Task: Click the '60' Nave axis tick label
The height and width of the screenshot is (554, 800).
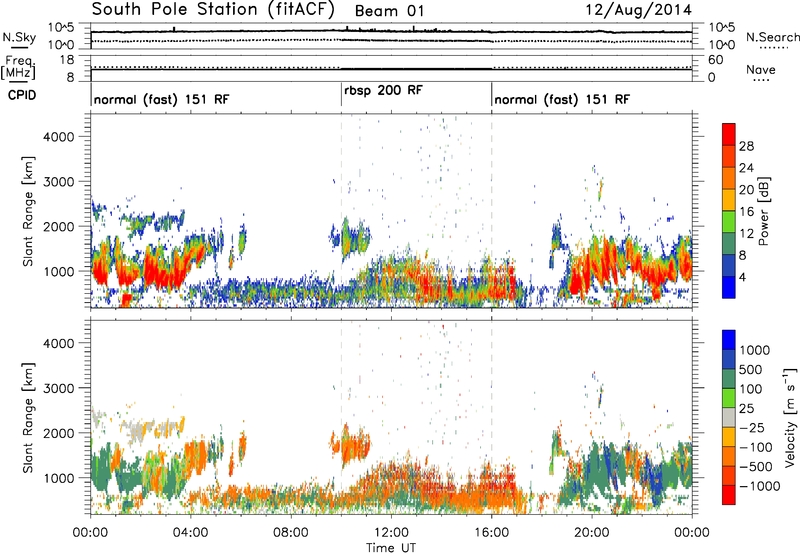Action: coord(716,60)
